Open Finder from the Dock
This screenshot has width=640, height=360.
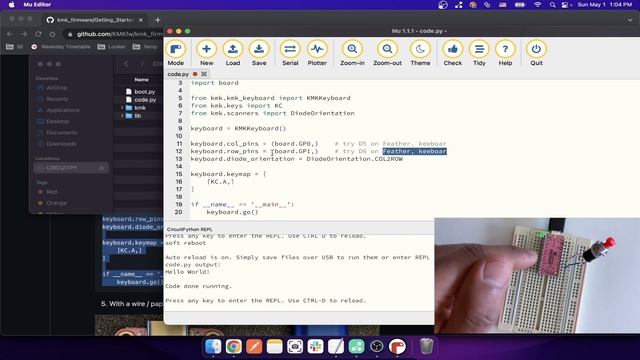(x=213, y=347)
